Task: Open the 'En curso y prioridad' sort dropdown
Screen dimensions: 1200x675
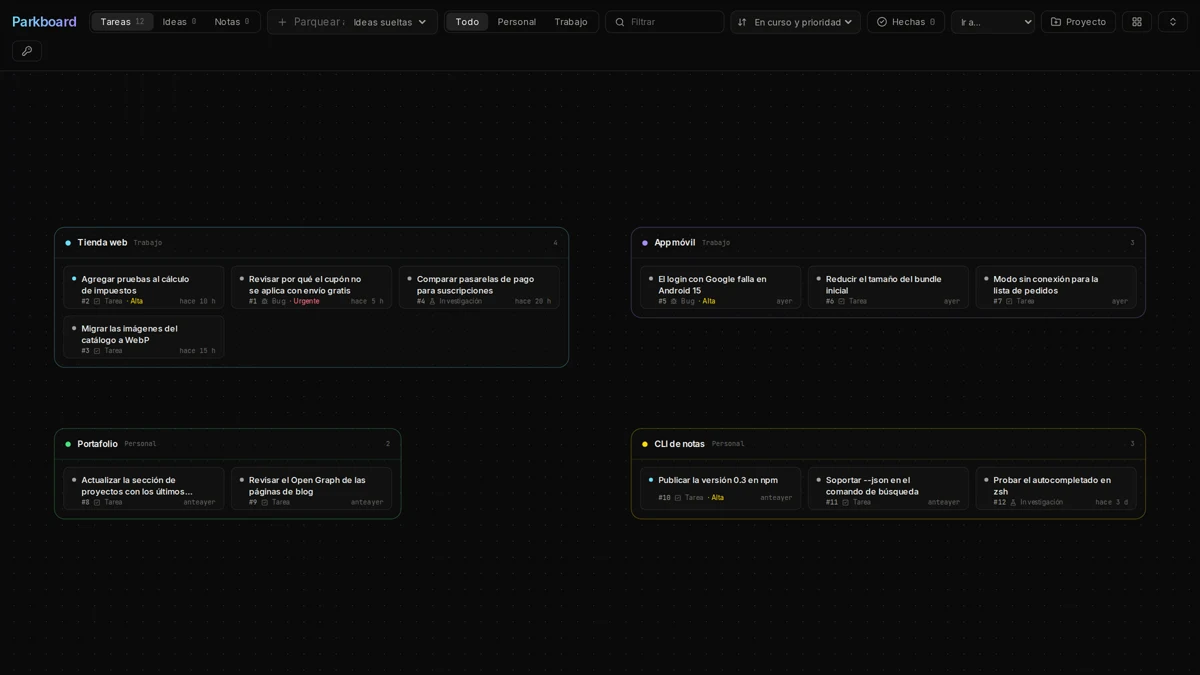Action: [796, 22]
